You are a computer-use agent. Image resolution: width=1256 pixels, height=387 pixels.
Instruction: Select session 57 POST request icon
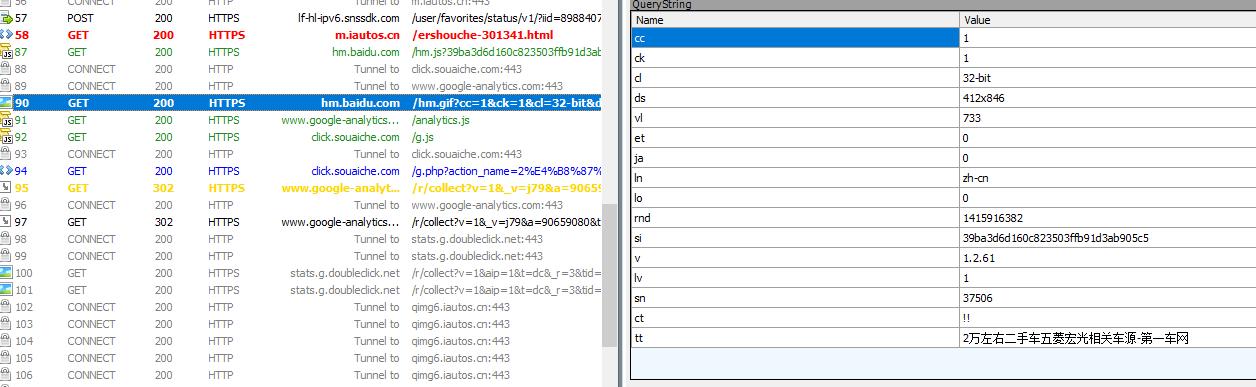[7, 18]
